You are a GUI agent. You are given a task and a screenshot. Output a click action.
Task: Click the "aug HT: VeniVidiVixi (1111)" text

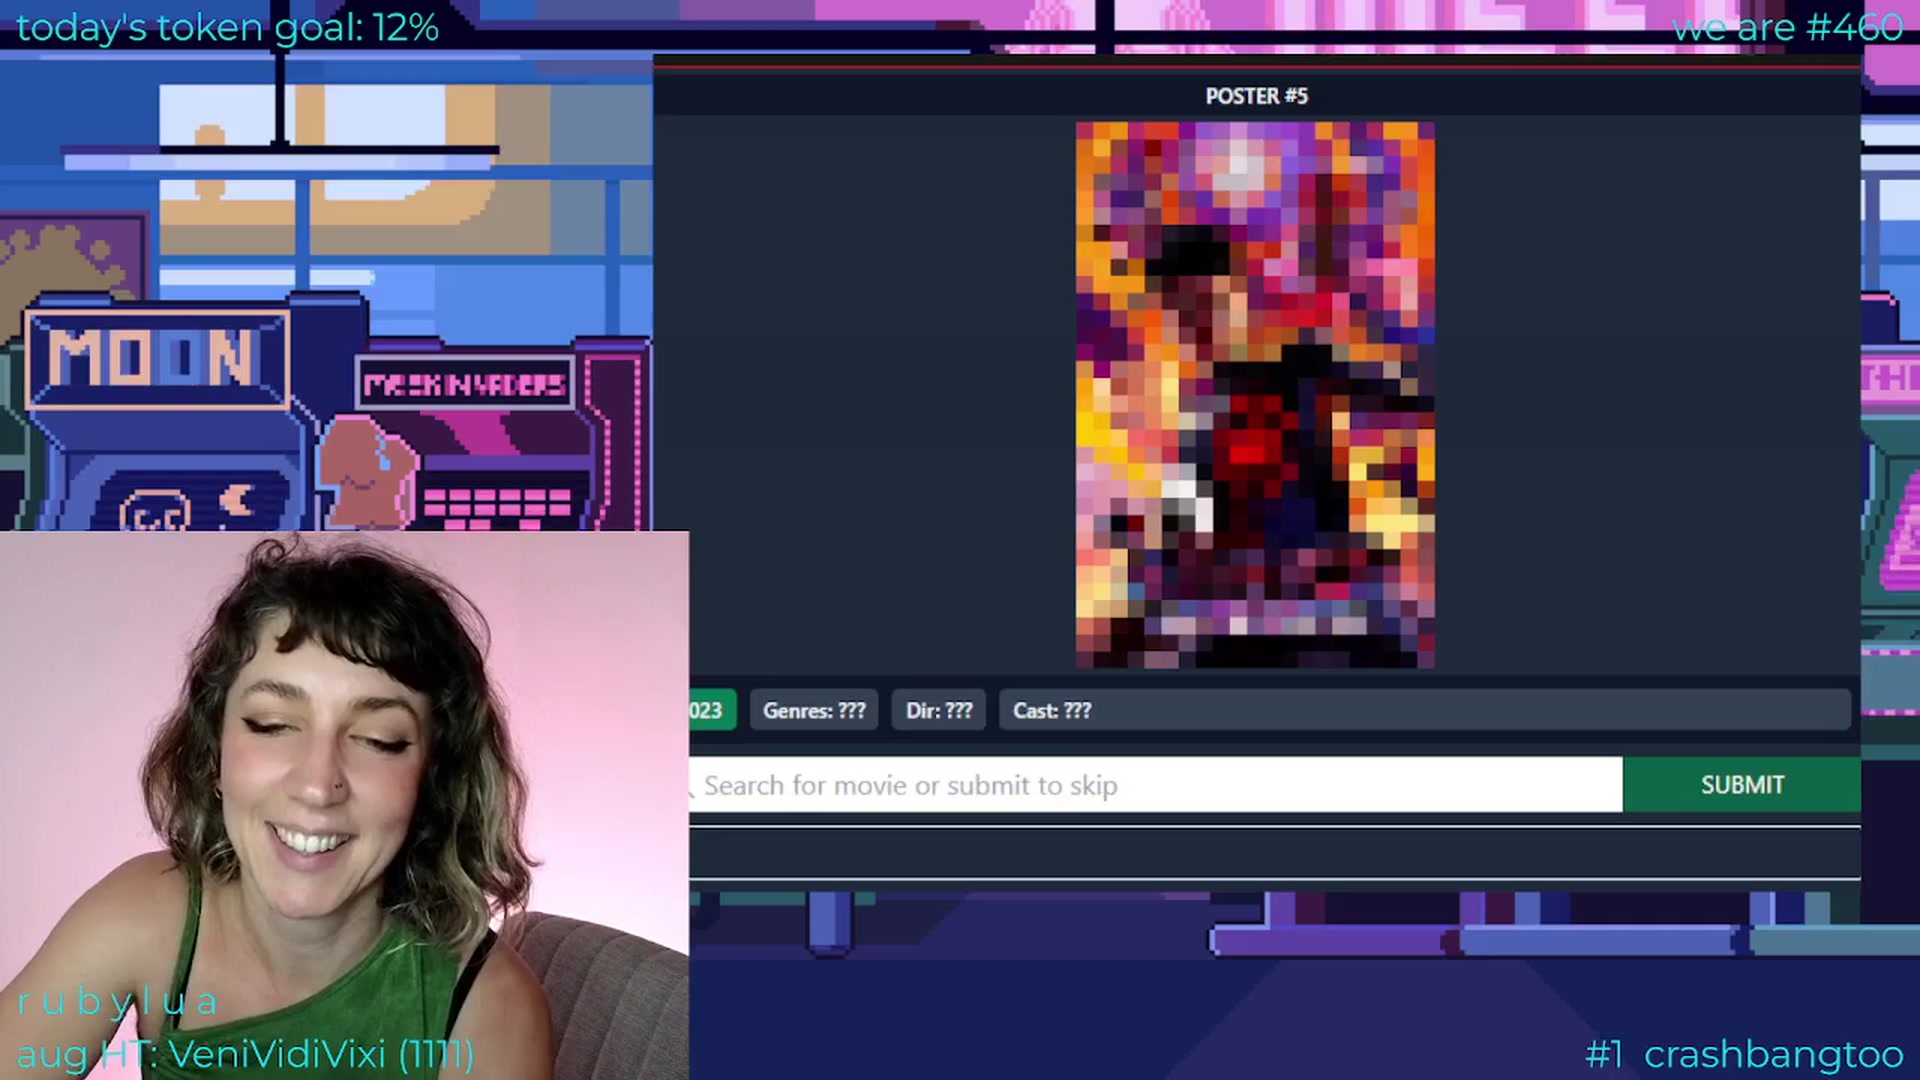[246, 1054]
